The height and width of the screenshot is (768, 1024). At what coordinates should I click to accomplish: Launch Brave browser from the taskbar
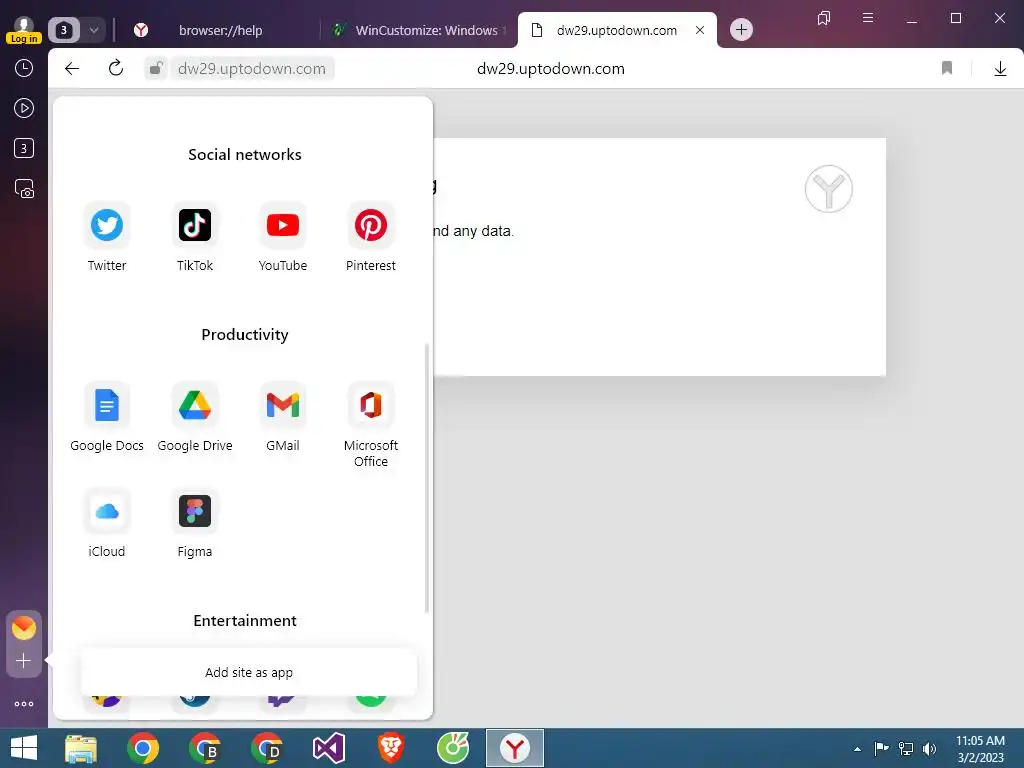click(x=391, y=748)
